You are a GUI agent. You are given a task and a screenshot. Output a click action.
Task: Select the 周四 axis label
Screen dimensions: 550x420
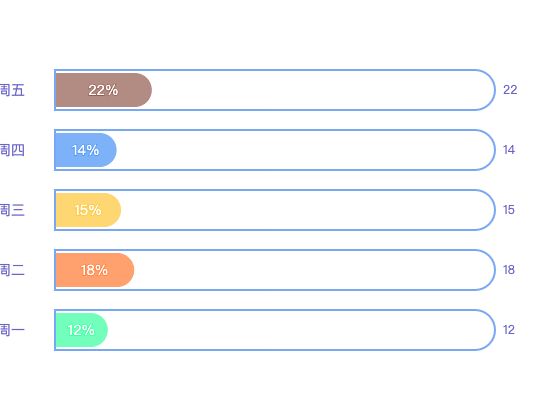(12, 150)
